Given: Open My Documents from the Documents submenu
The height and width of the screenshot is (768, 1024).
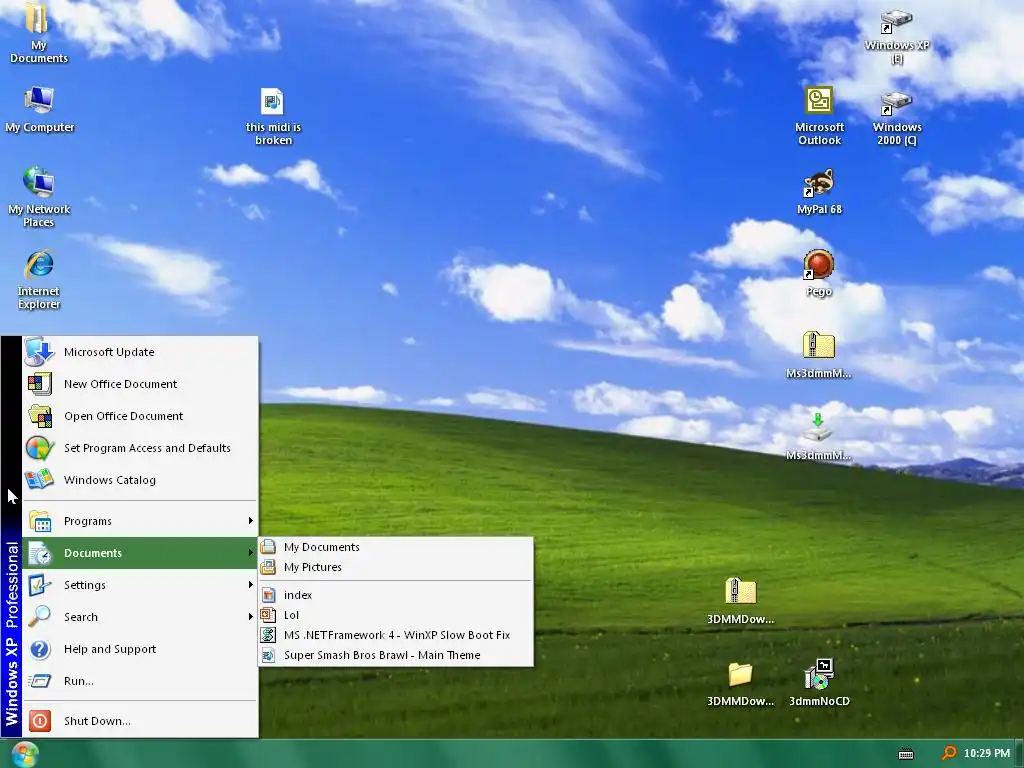Looking at the screenshot, I should click(396, 547).
